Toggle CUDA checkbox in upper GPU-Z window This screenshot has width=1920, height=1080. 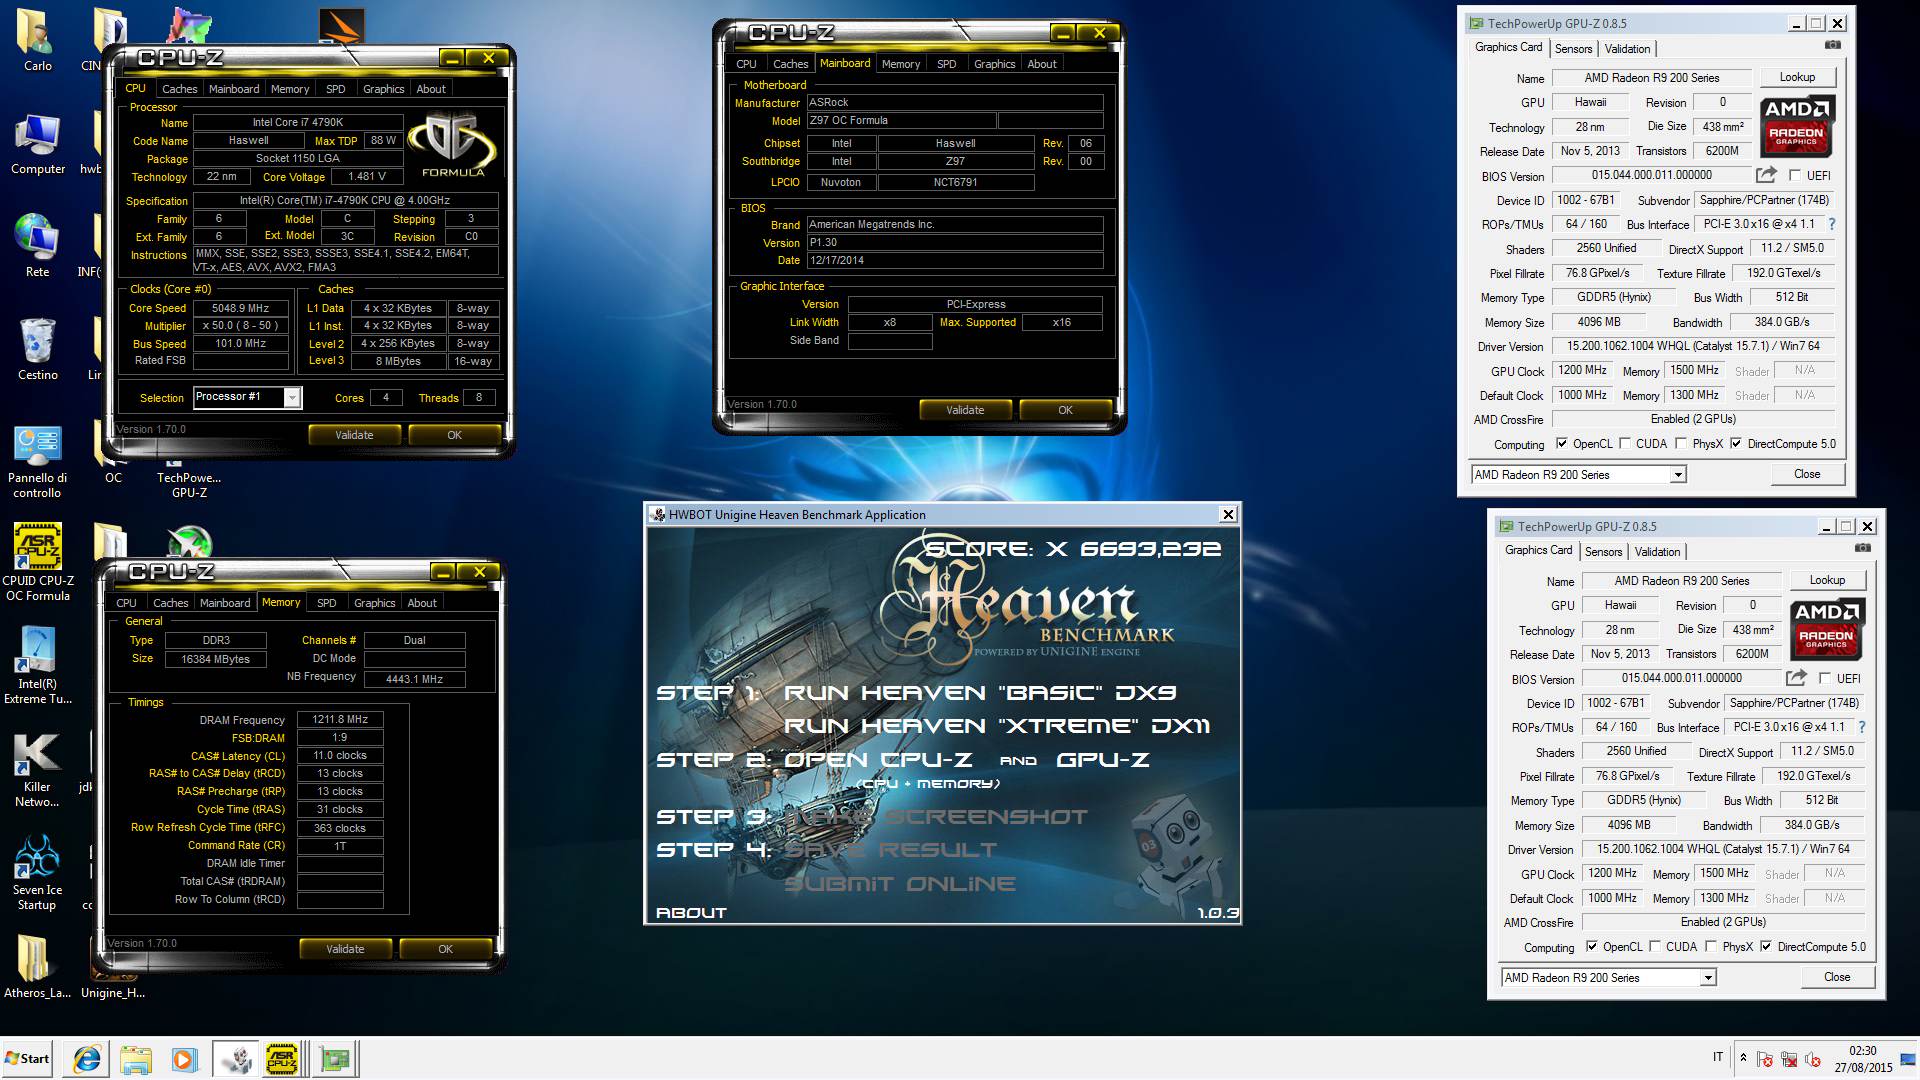(x=1625, y=444)
